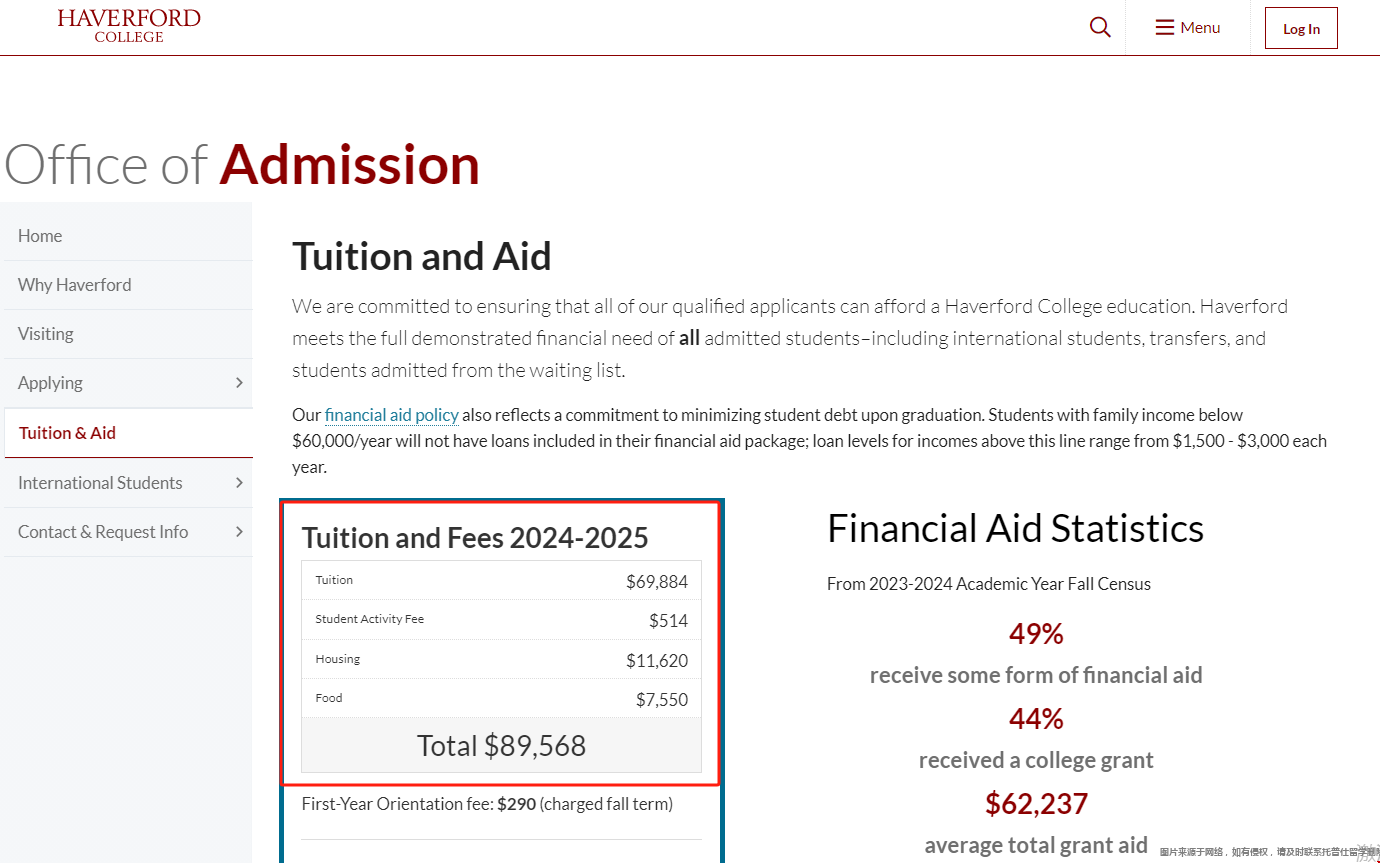Open the Applying sidebar link
The width and height of the screenshot is (1380, 863).
pos(50,383)
